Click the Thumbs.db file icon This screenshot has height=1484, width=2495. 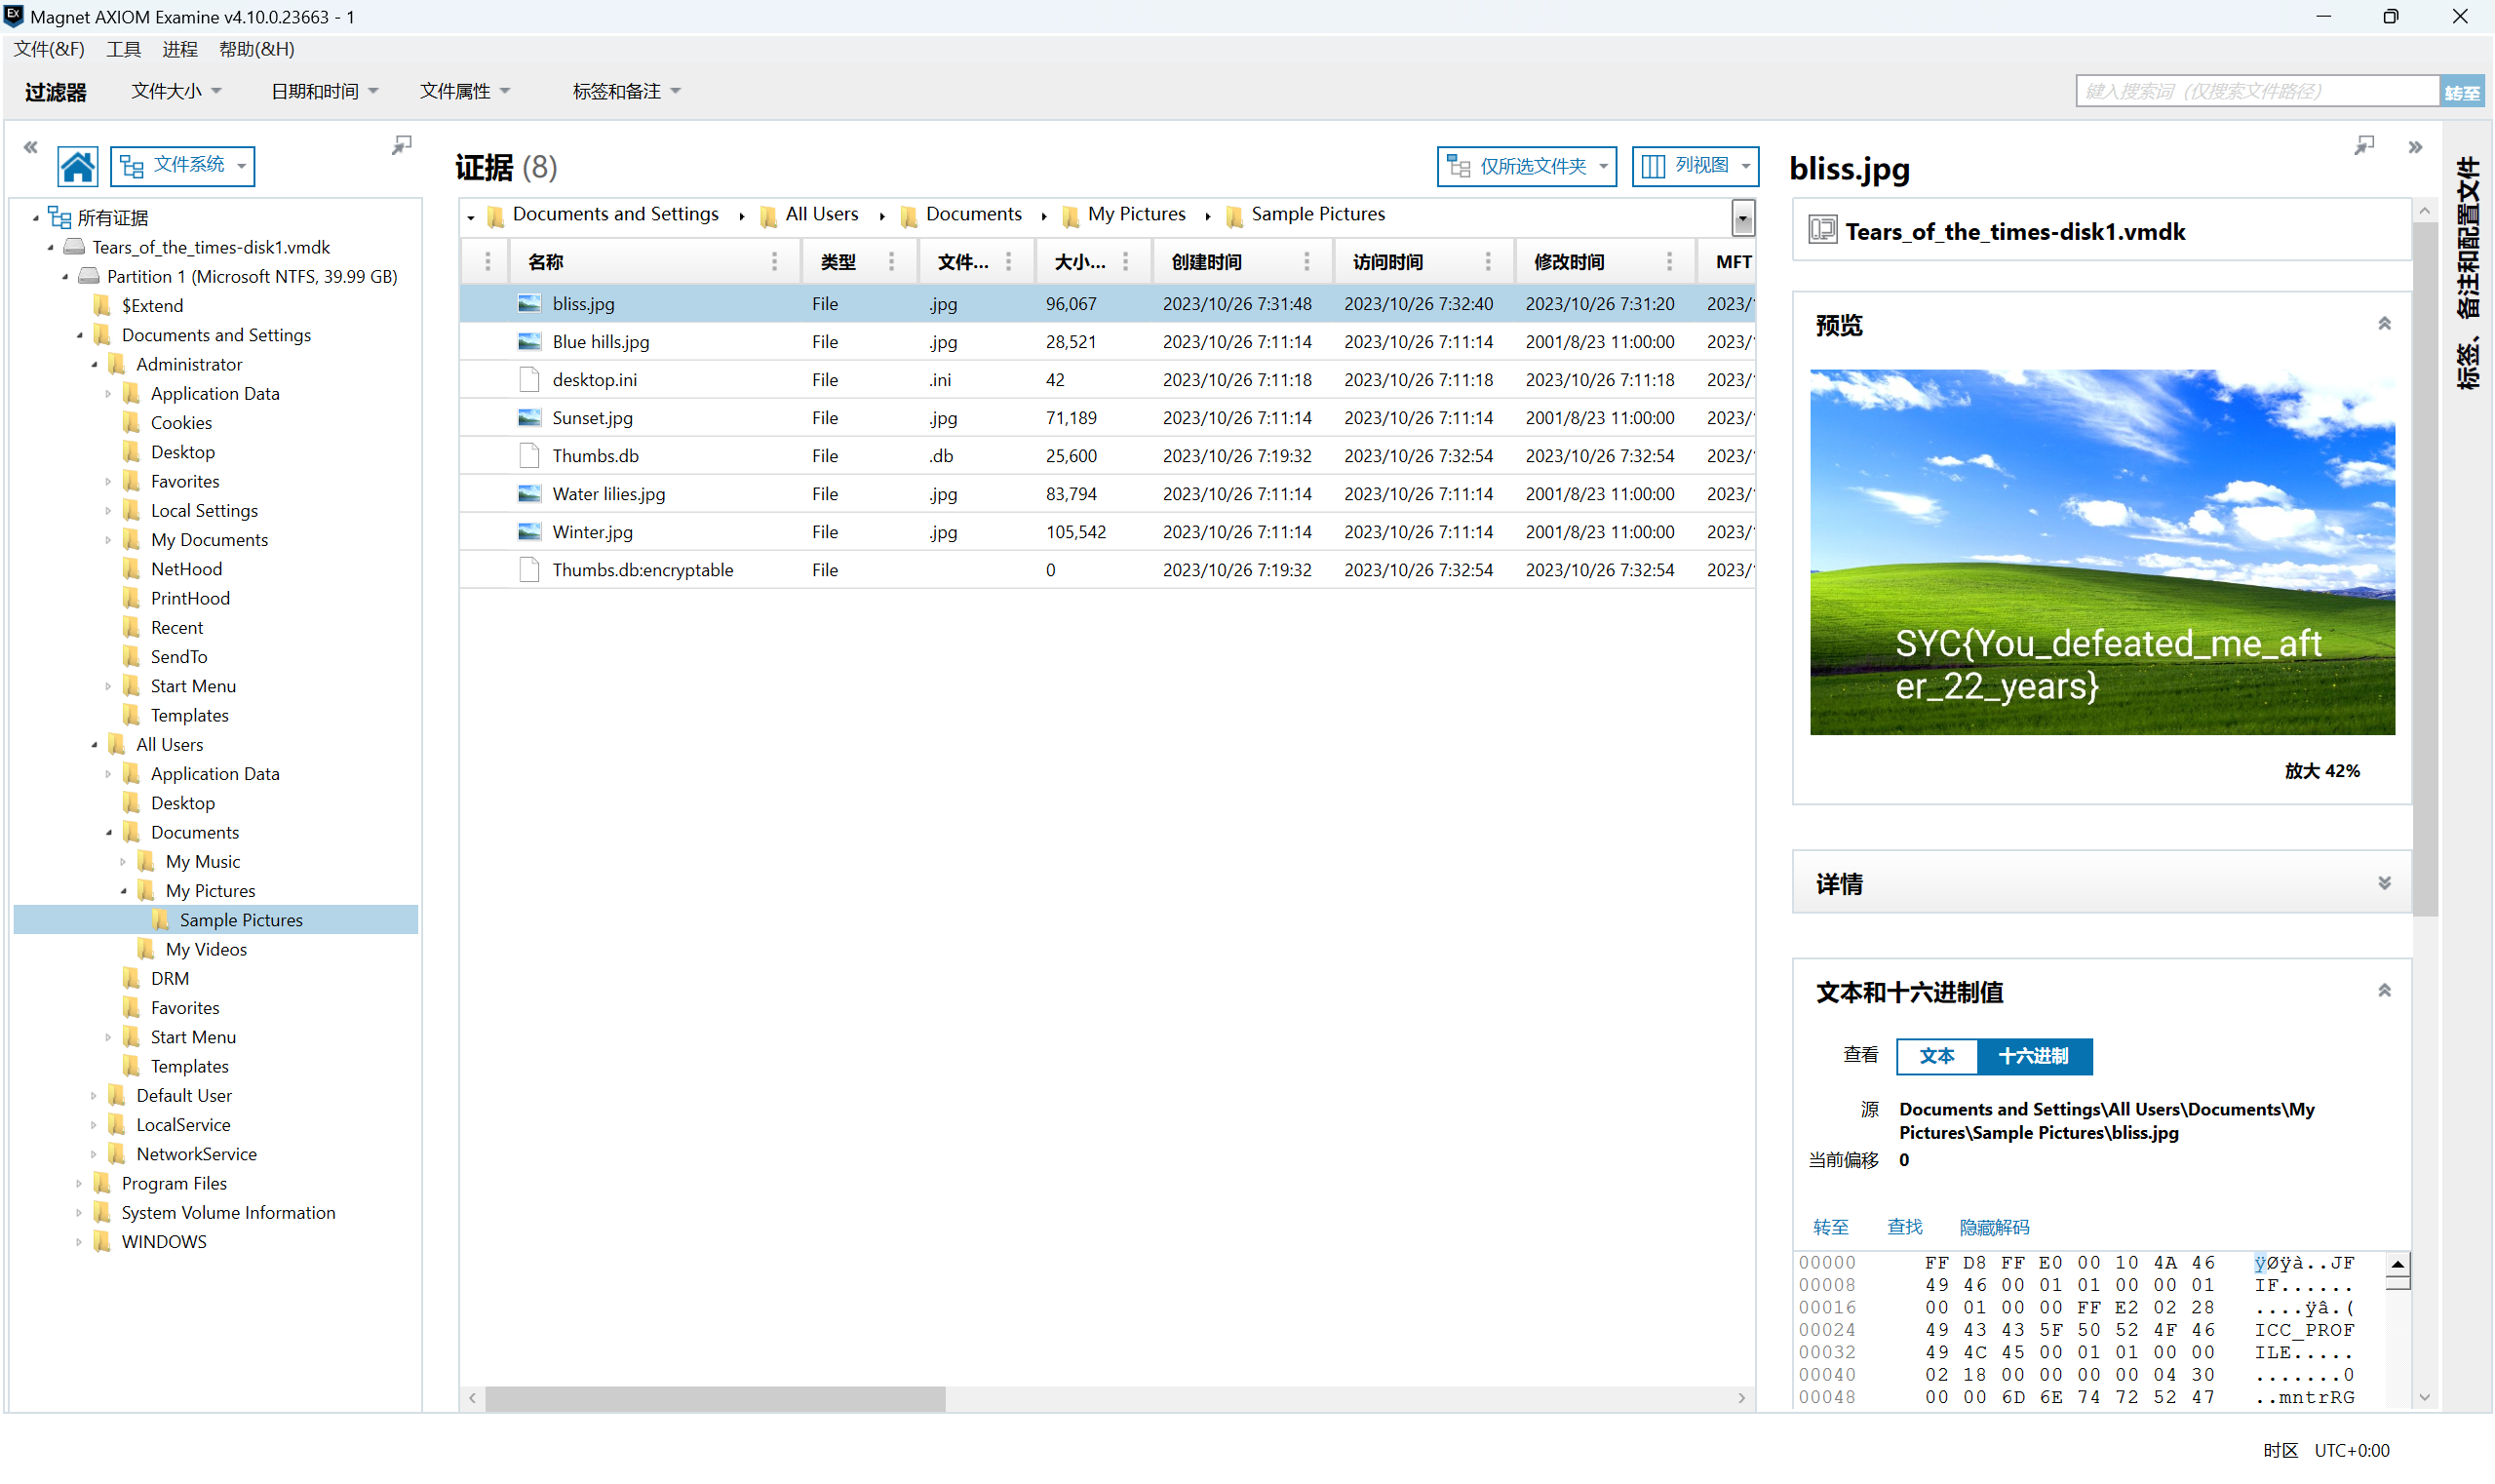click(529, 455)
